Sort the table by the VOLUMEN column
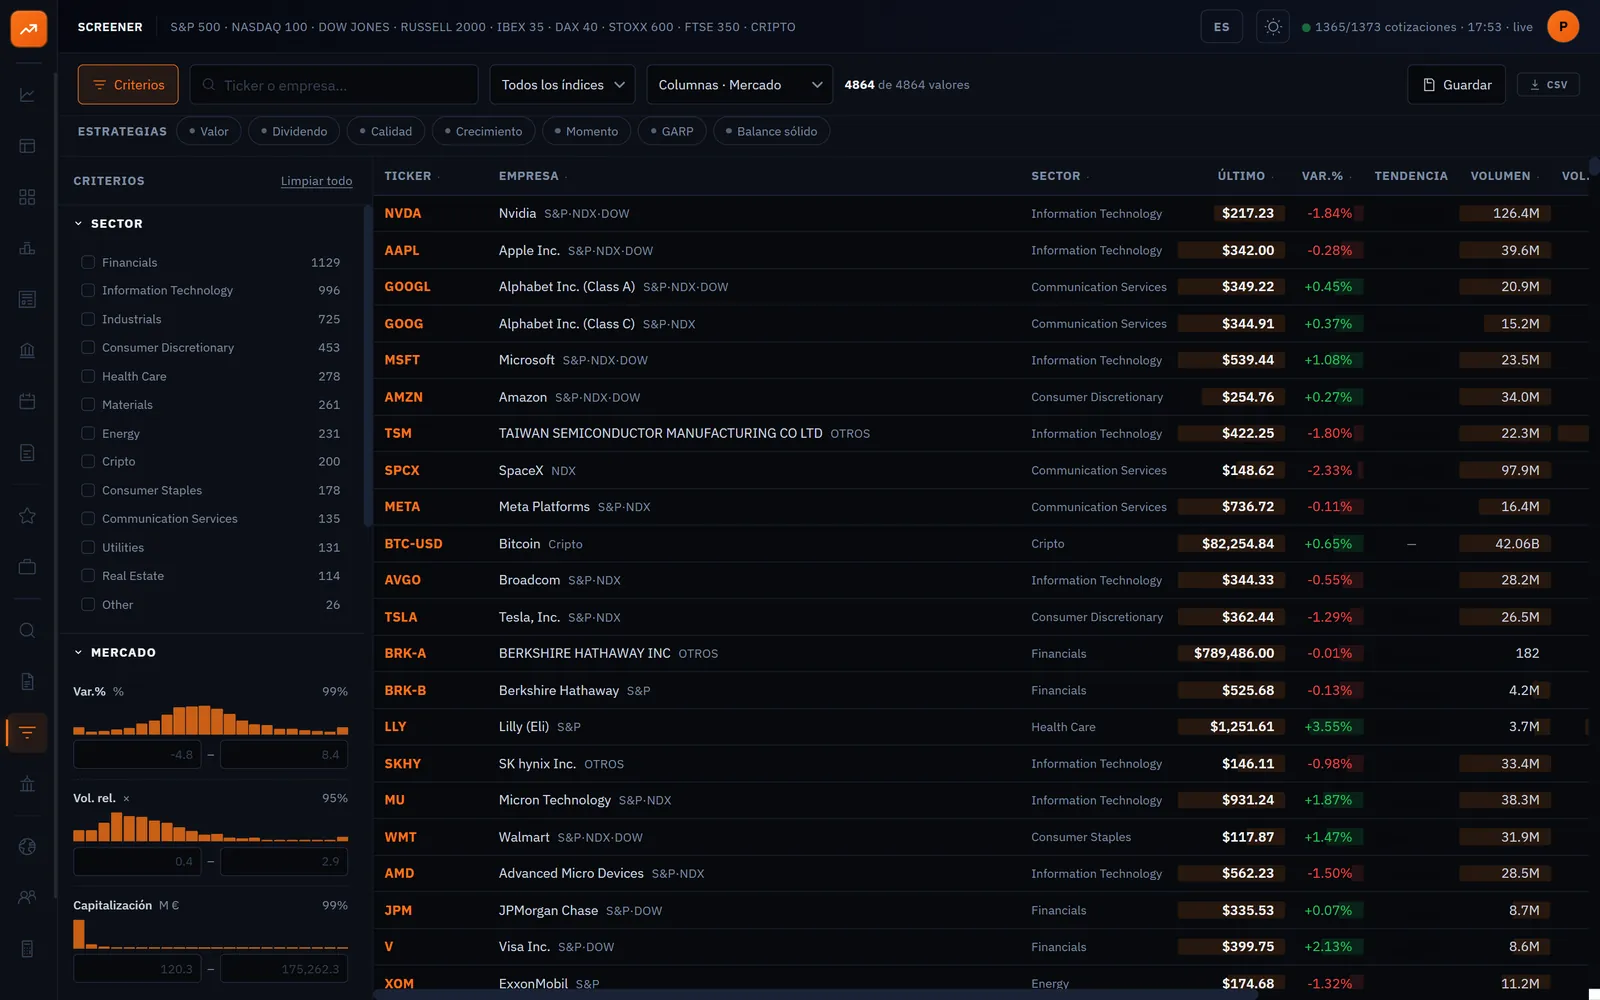Screen dimensions: 1600x1000 point(1500,176)
